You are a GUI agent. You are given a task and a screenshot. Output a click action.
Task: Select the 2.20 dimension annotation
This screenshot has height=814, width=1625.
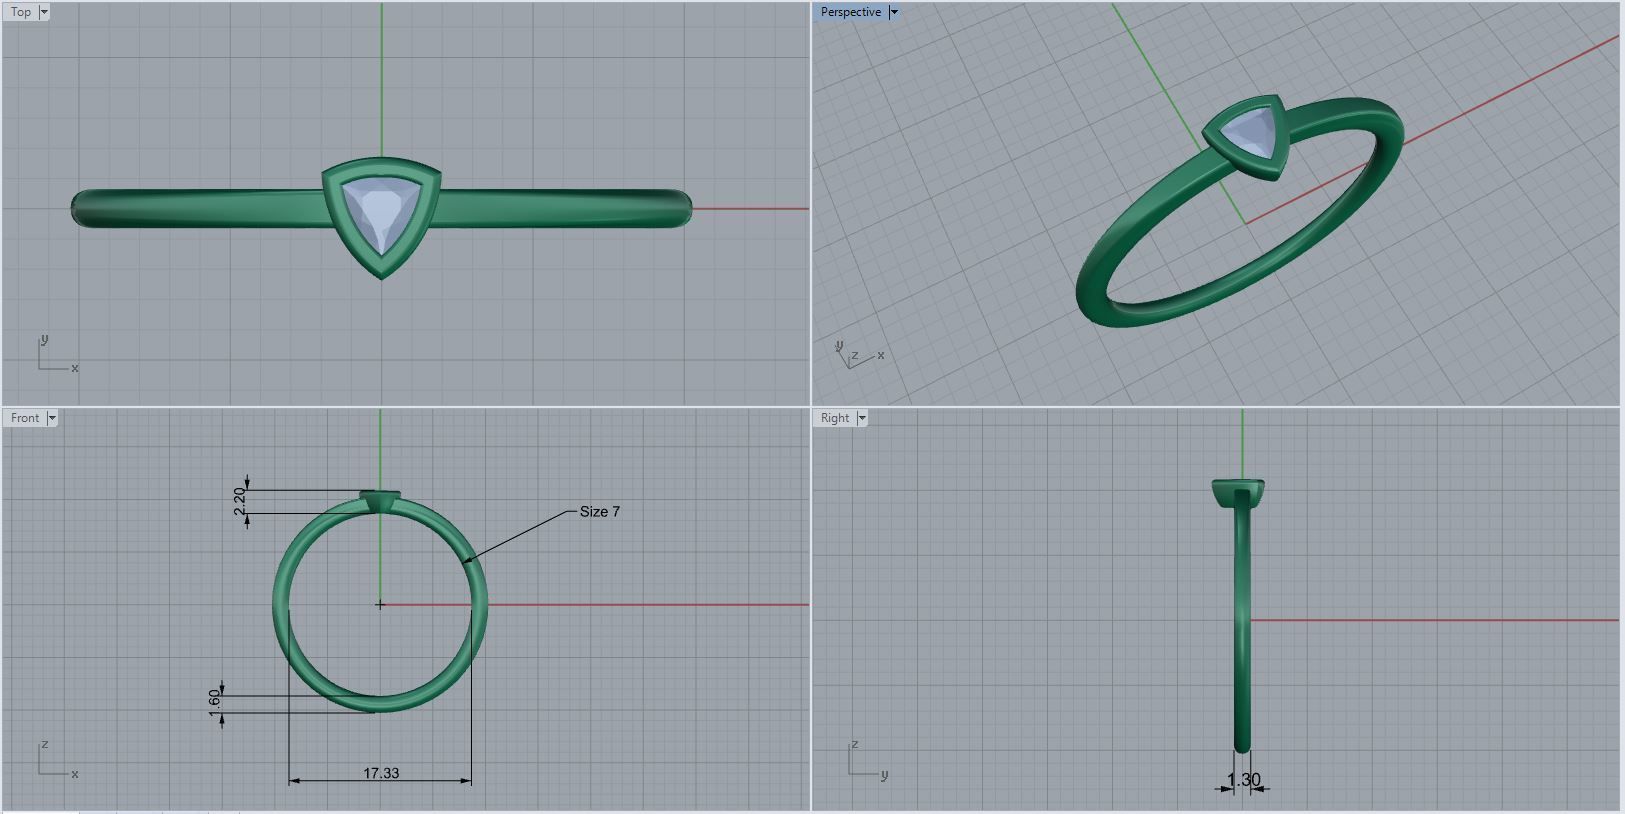pos(239,501)
